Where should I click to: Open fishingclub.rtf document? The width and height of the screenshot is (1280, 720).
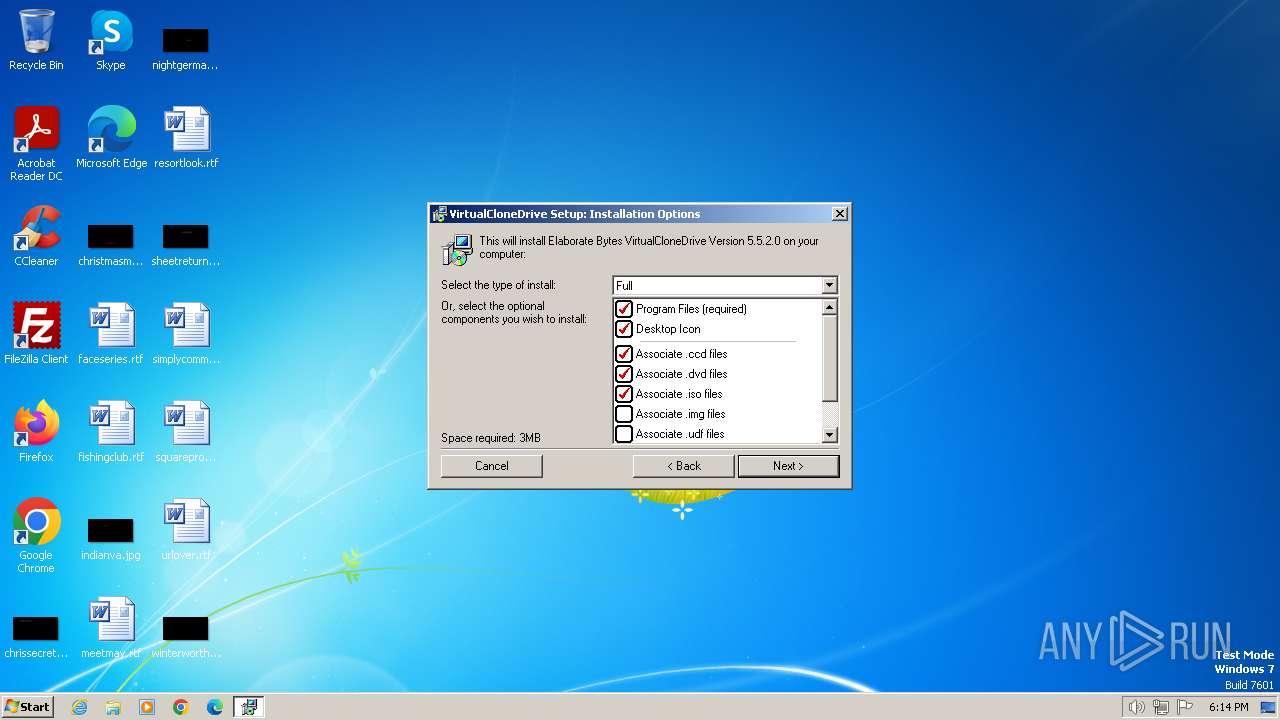[x=111, y=432]
